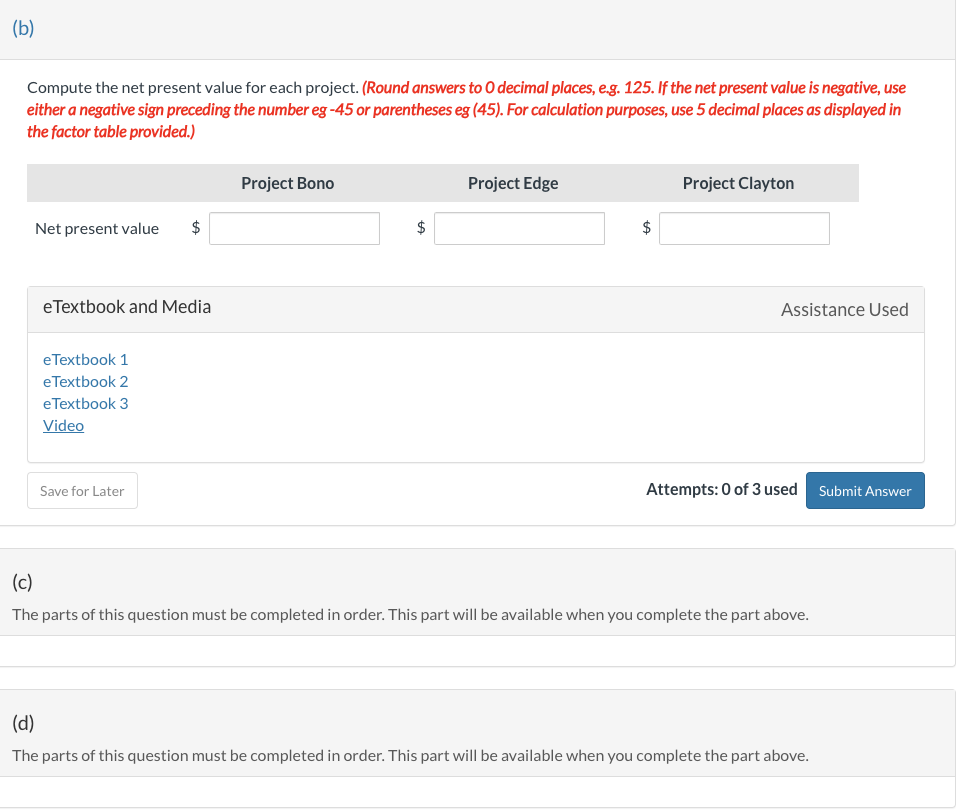Open the eTextbook 2 link
The width and height of the screenshot is (956, 812).
(x=86, y=381)
